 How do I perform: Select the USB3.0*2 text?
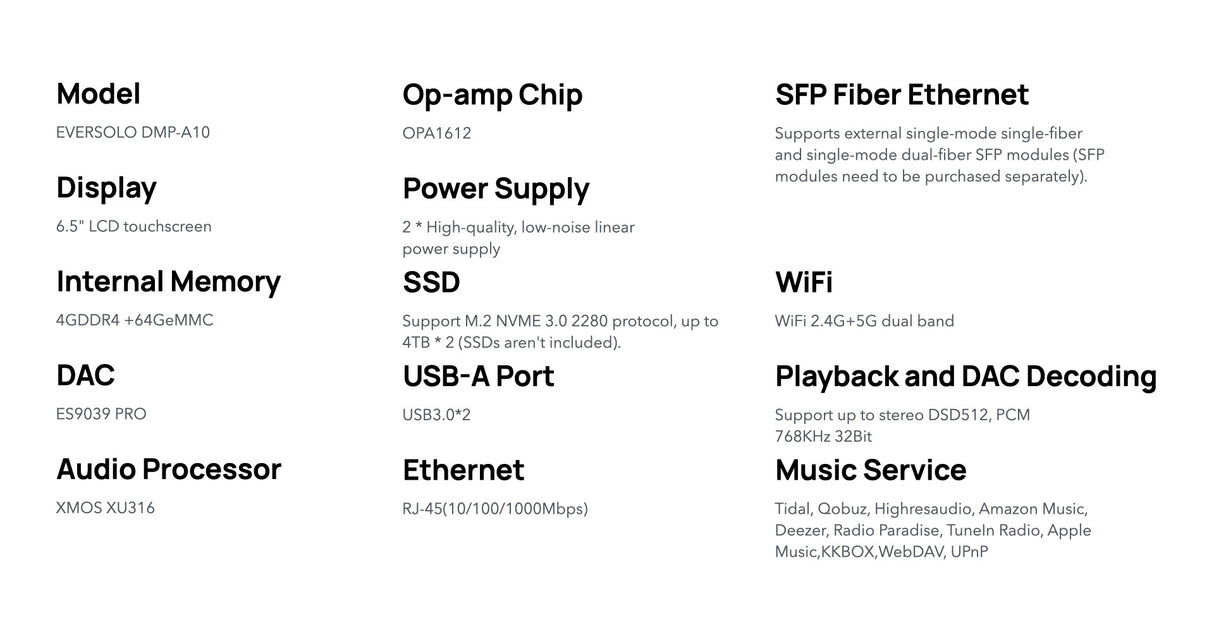(436, 414)
